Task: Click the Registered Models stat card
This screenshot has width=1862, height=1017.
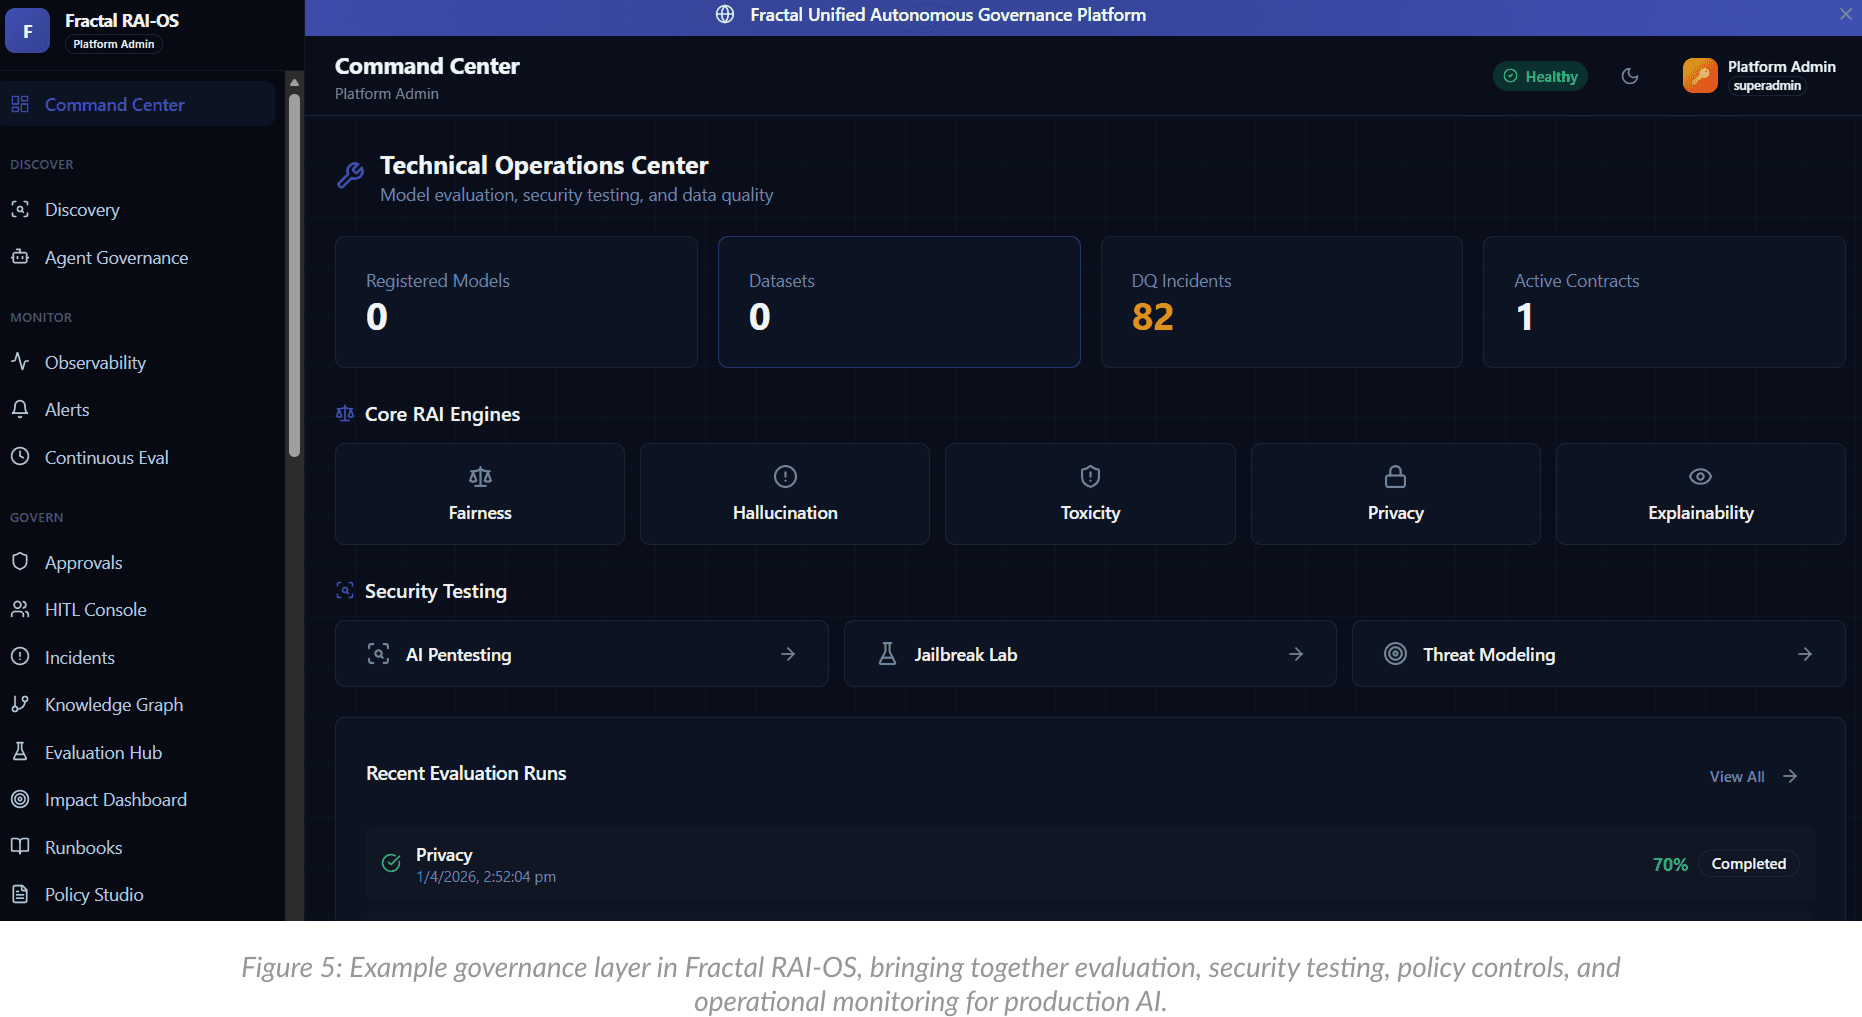Action: point(516,302)
